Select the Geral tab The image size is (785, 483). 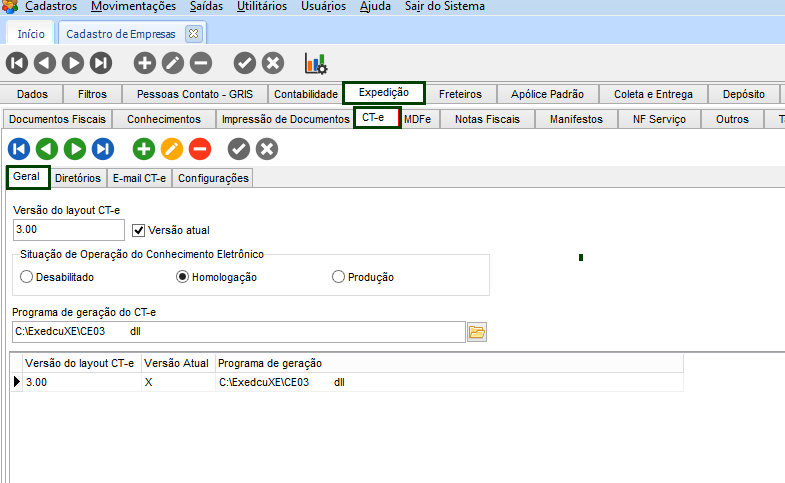28,177
